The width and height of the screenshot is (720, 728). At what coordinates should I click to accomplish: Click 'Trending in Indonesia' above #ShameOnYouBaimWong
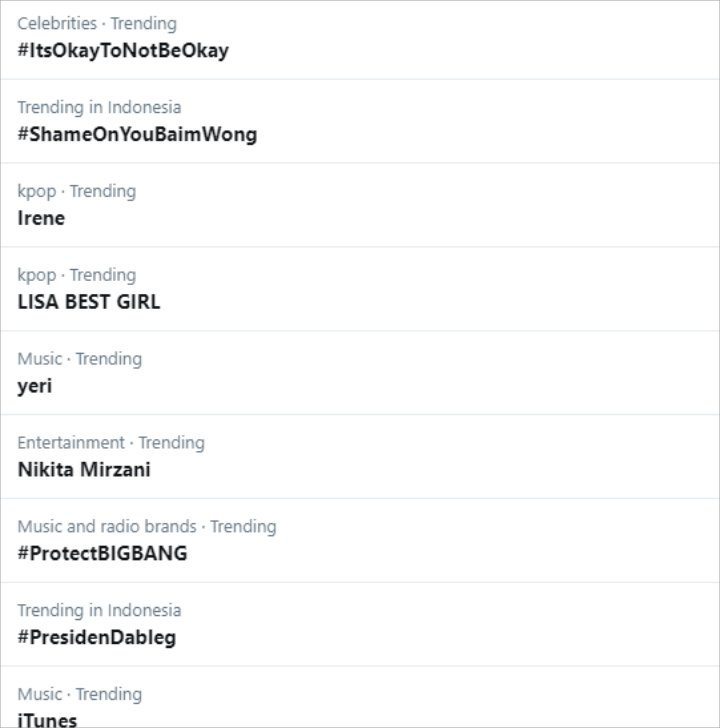(x=99, y=107)
